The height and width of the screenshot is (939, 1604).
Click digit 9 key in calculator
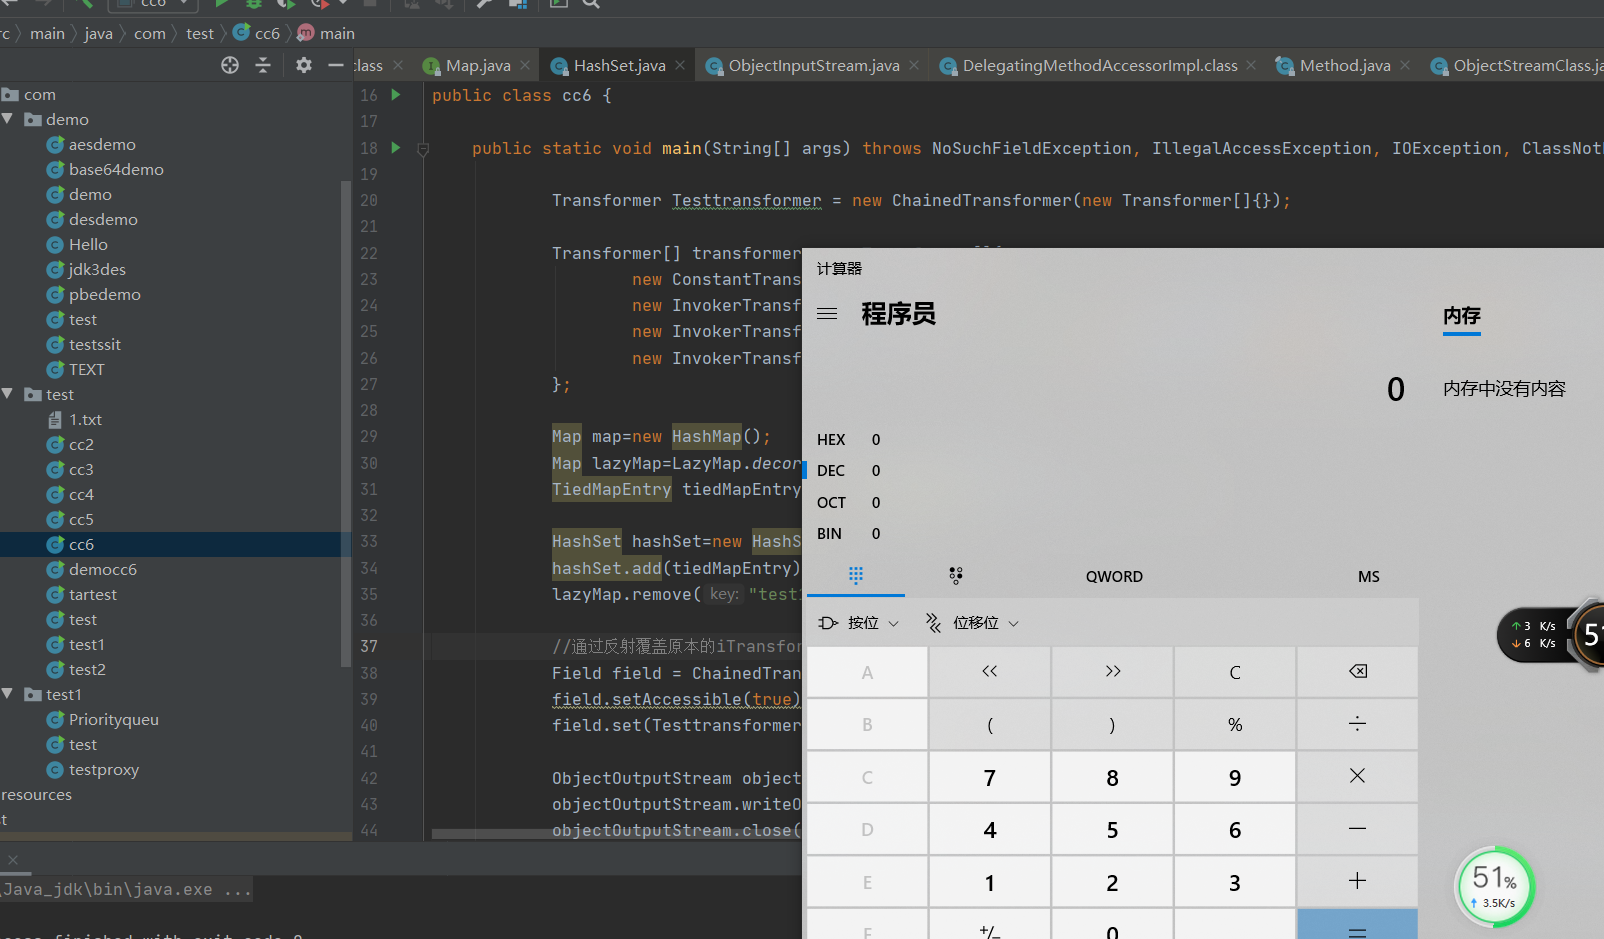tap(1235, 777)
